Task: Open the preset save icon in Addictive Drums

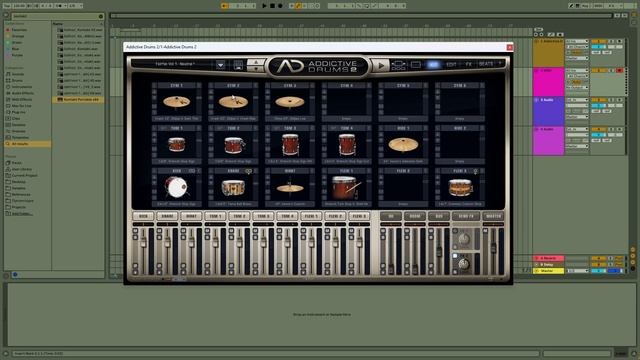Action: (238, 65)
